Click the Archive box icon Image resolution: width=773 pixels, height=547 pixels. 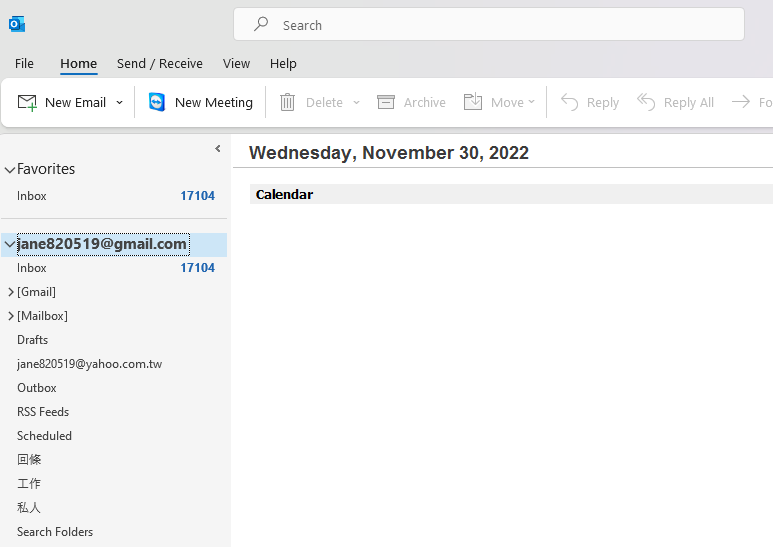click(x=386, y=102)
